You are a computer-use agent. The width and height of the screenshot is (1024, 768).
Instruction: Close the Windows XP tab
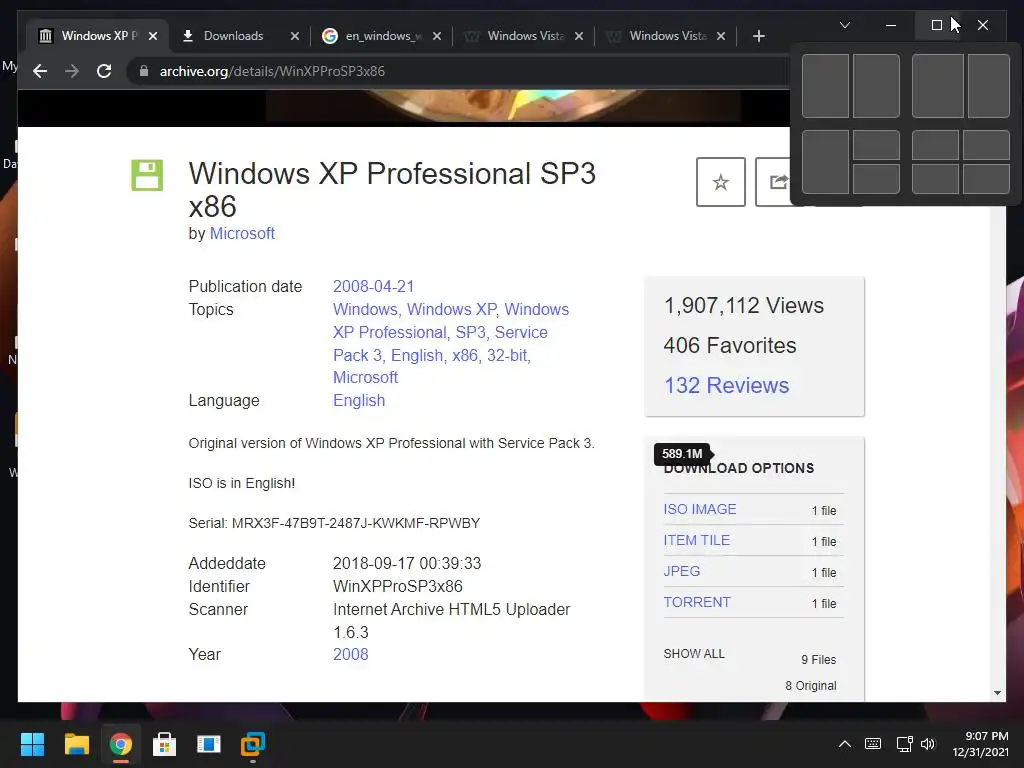pos(153,36)
